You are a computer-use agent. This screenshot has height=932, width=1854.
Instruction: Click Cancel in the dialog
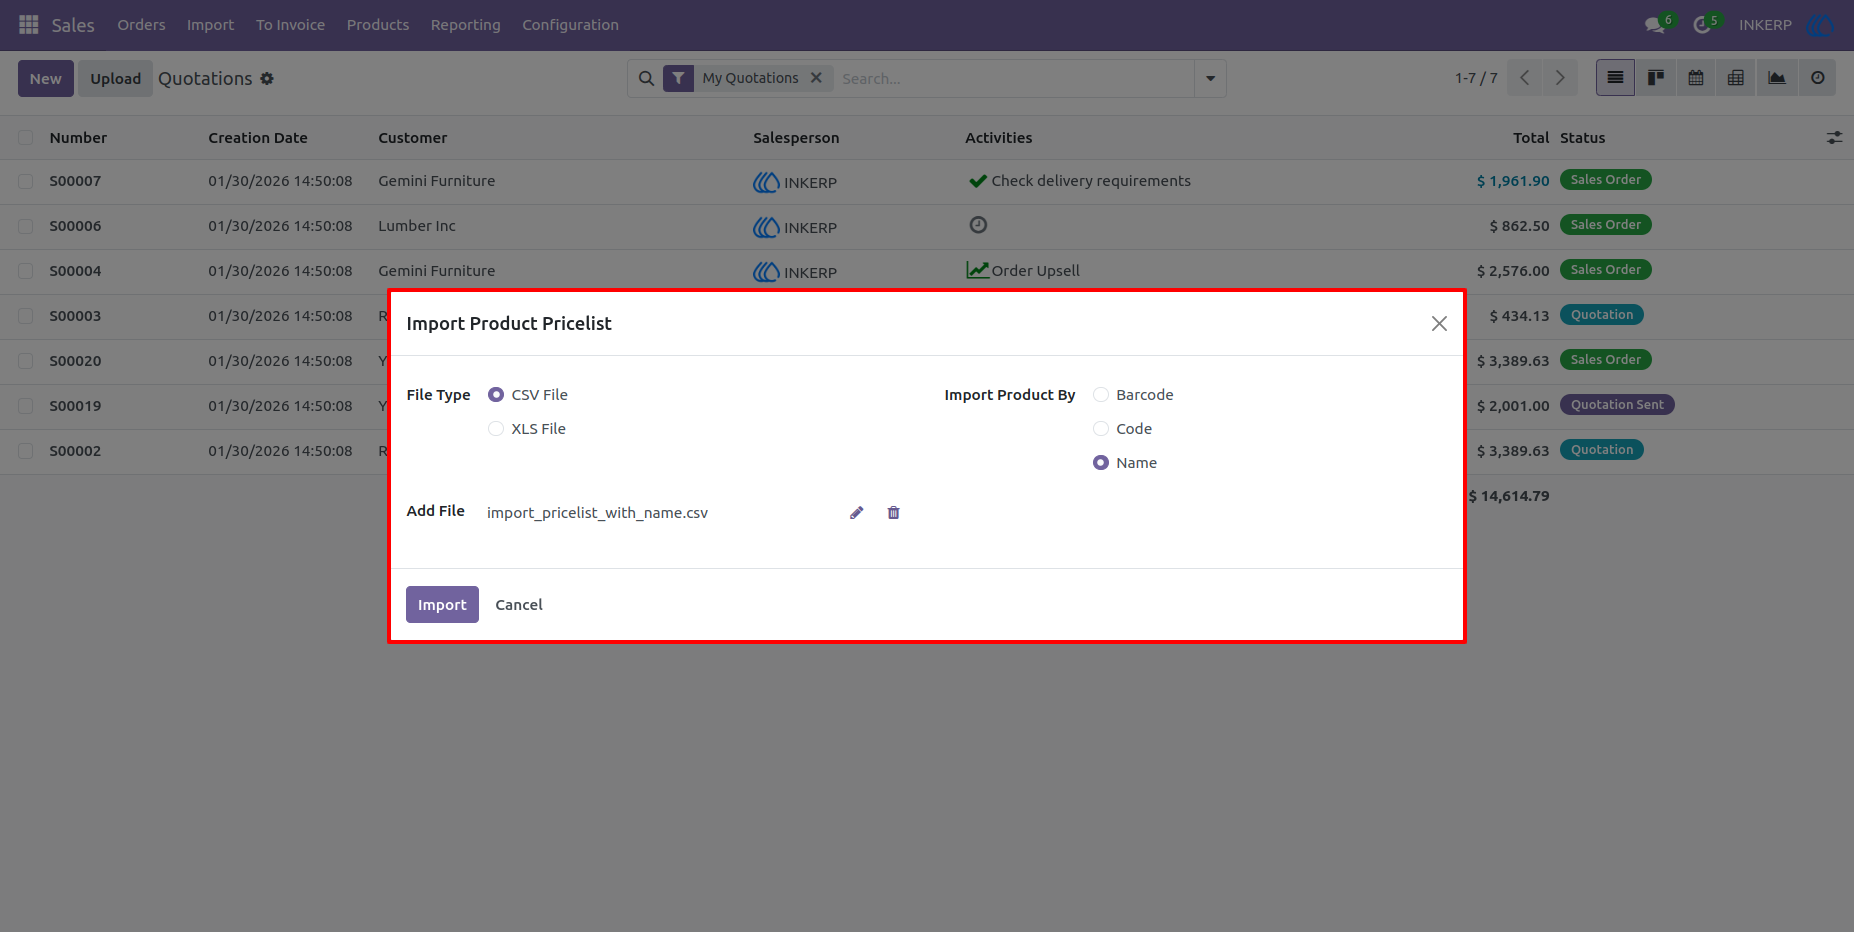[519, 604]
